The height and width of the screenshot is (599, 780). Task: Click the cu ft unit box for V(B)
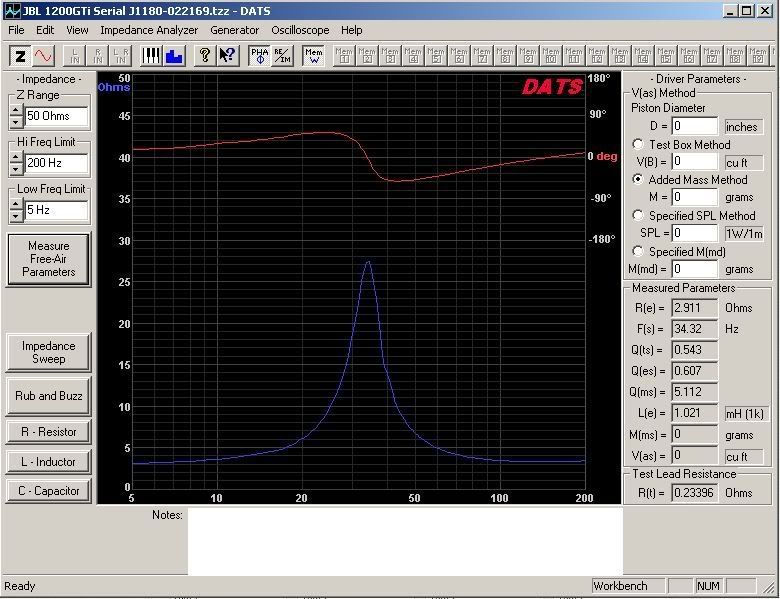click(x=744, y=163)
